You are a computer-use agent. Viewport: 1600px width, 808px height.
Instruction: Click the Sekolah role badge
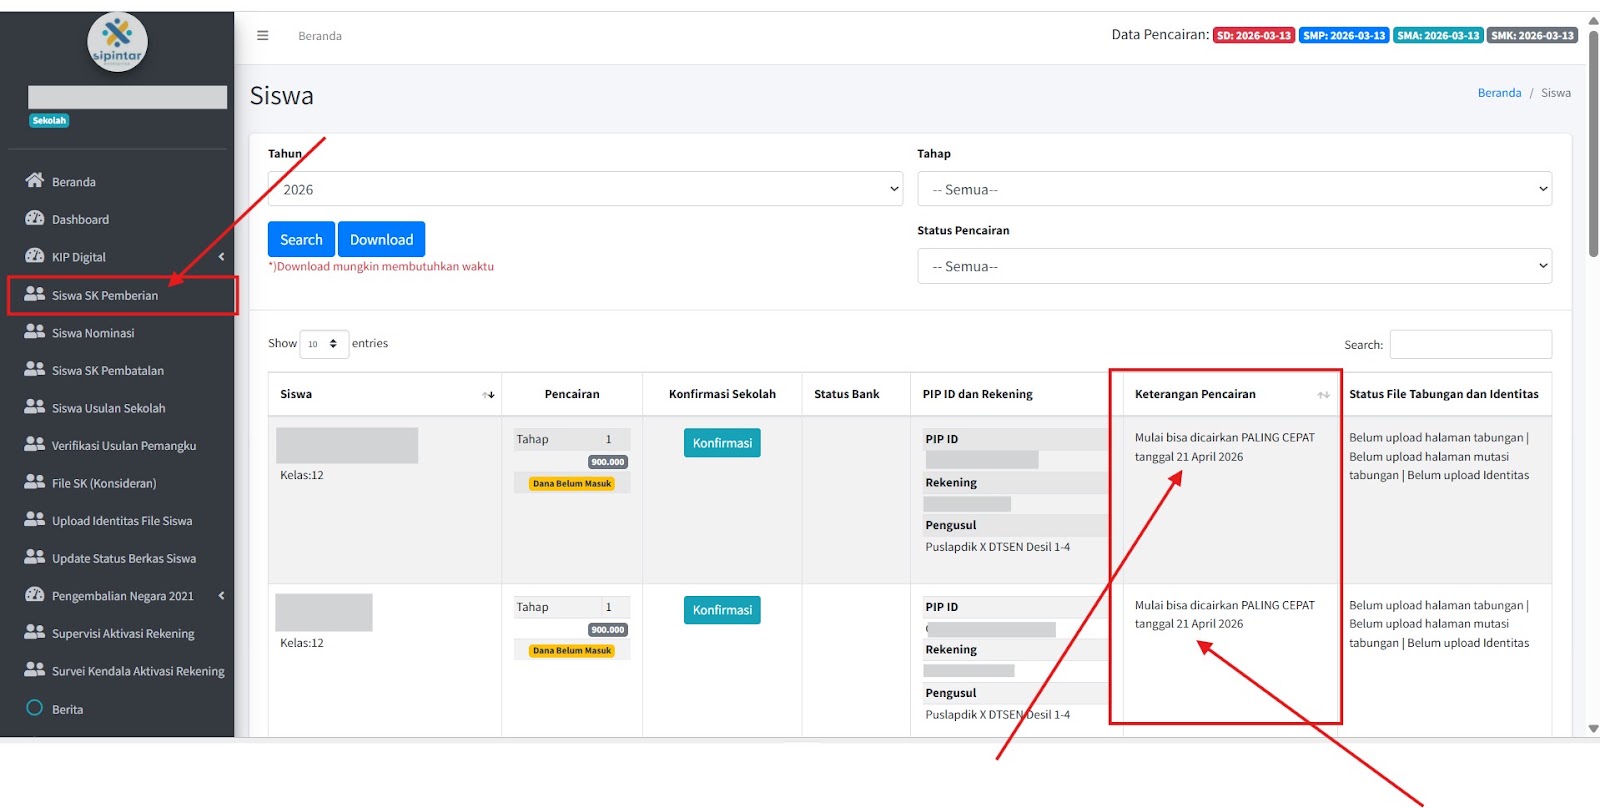coord(49,121)
